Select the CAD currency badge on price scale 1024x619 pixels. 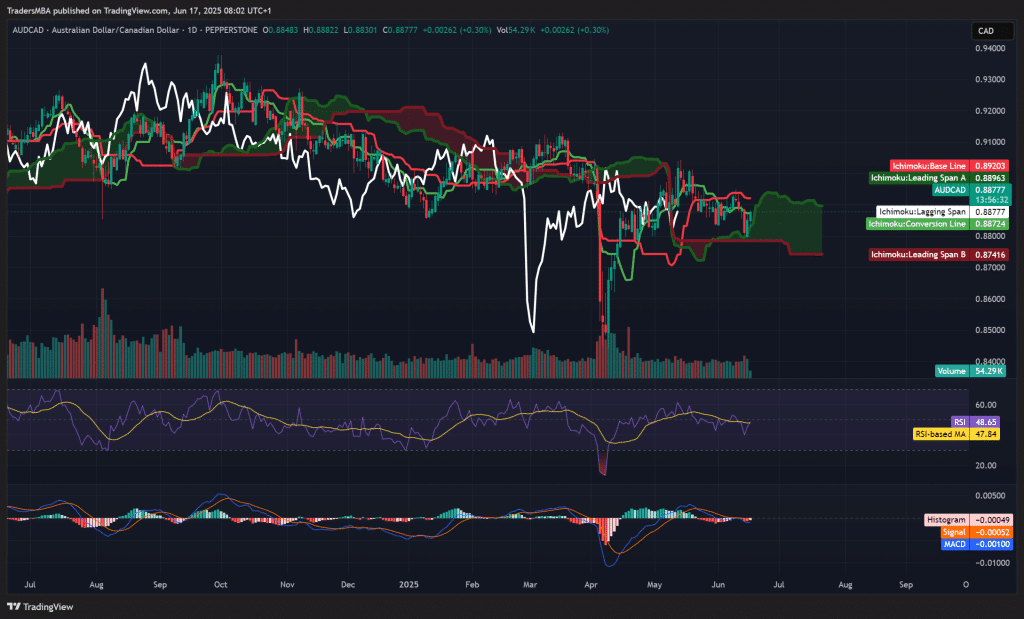(x=990, y=31)
